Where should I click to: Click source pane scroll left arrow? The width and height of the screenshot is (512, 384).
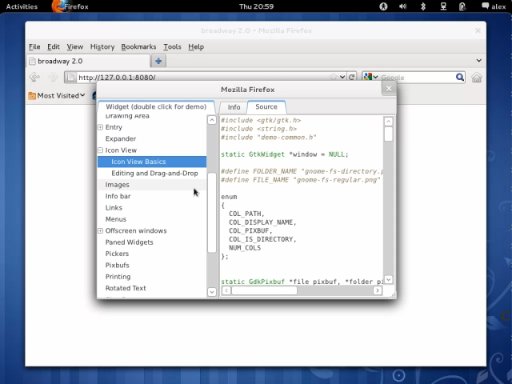(x=226, y=290)
